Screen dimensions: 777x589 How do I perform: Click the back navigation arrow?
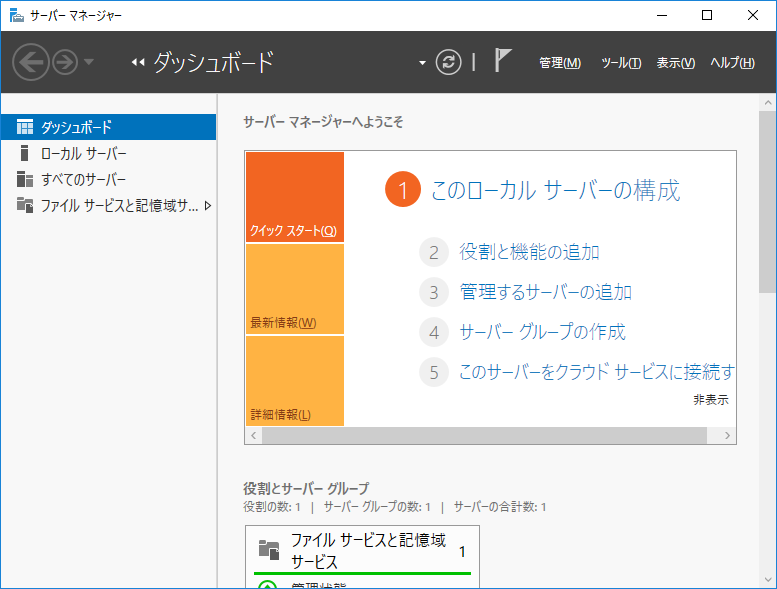point(31,62)
